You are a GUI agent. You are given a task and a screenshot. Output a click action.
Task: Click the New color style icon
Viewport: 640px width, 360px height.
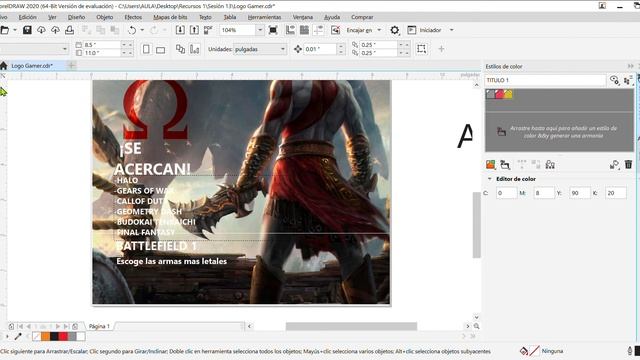point(491,164)
